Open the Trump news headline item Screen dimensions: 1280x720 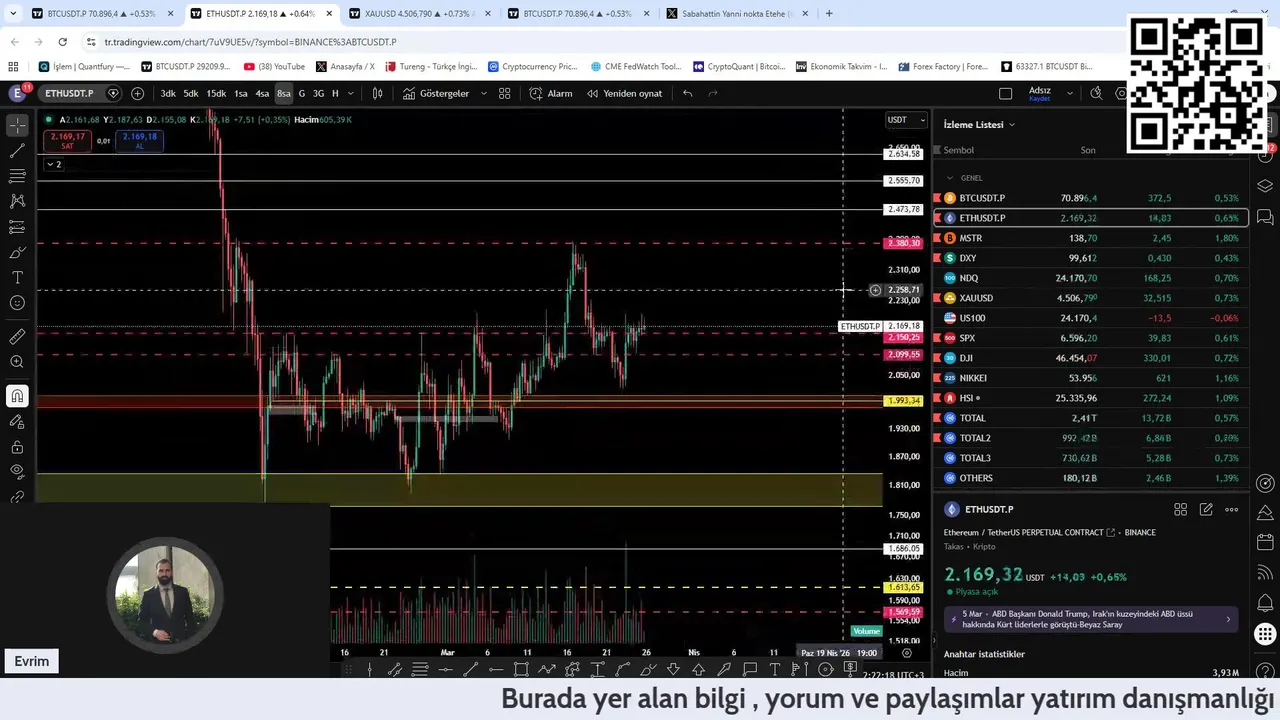[1090, 619]
